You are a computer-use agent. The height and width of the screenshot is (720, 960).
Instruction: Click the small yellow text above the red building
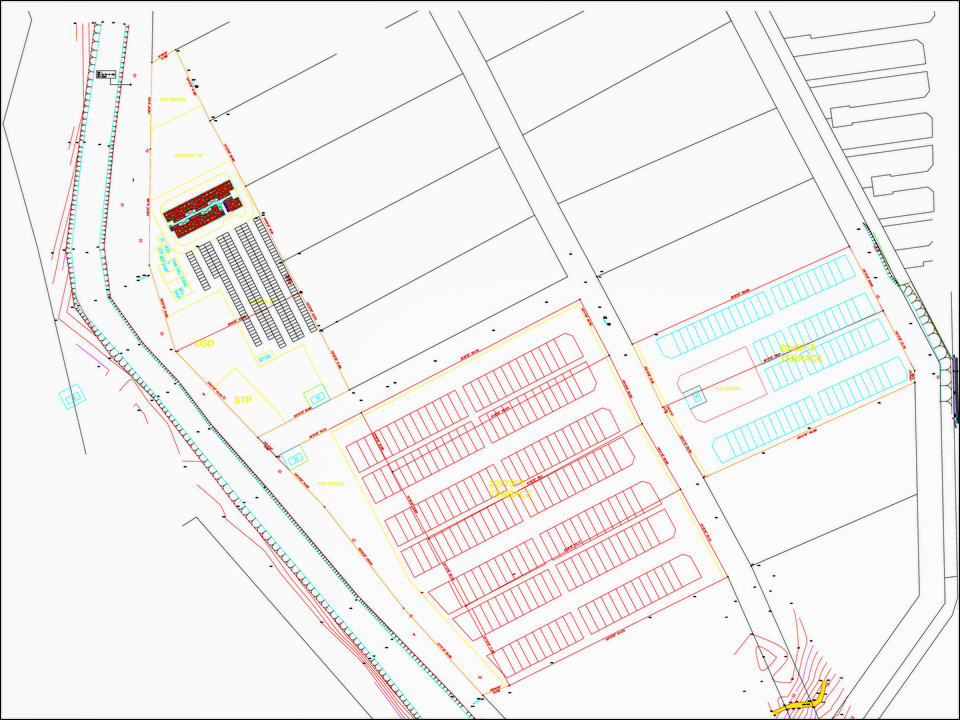pos(186,156)
